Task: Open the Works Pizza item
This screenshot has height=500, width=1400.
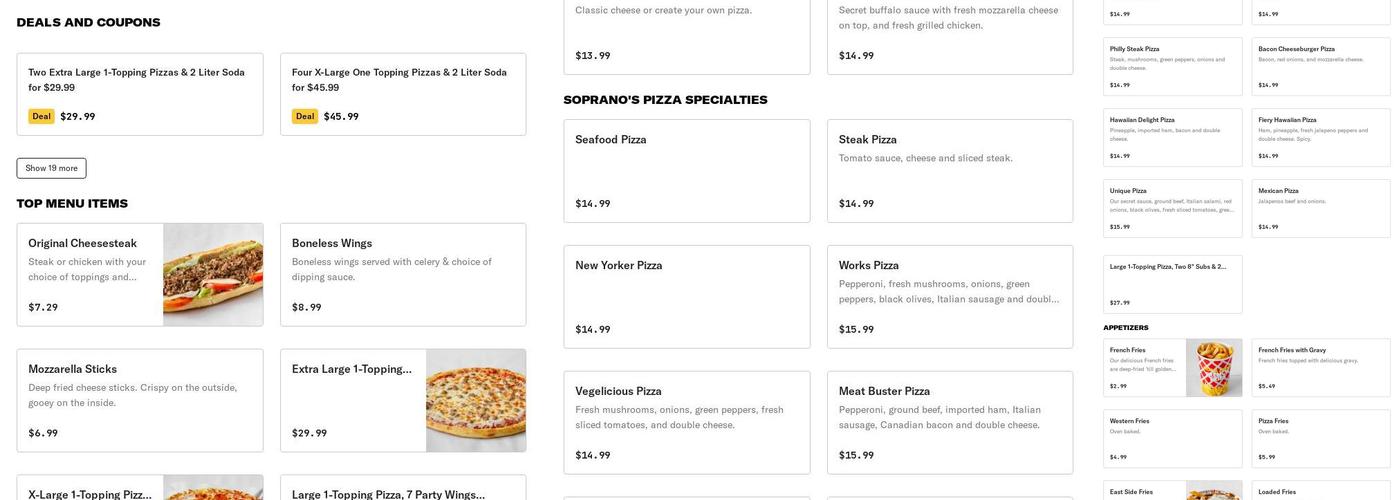Action: (950, 297)
